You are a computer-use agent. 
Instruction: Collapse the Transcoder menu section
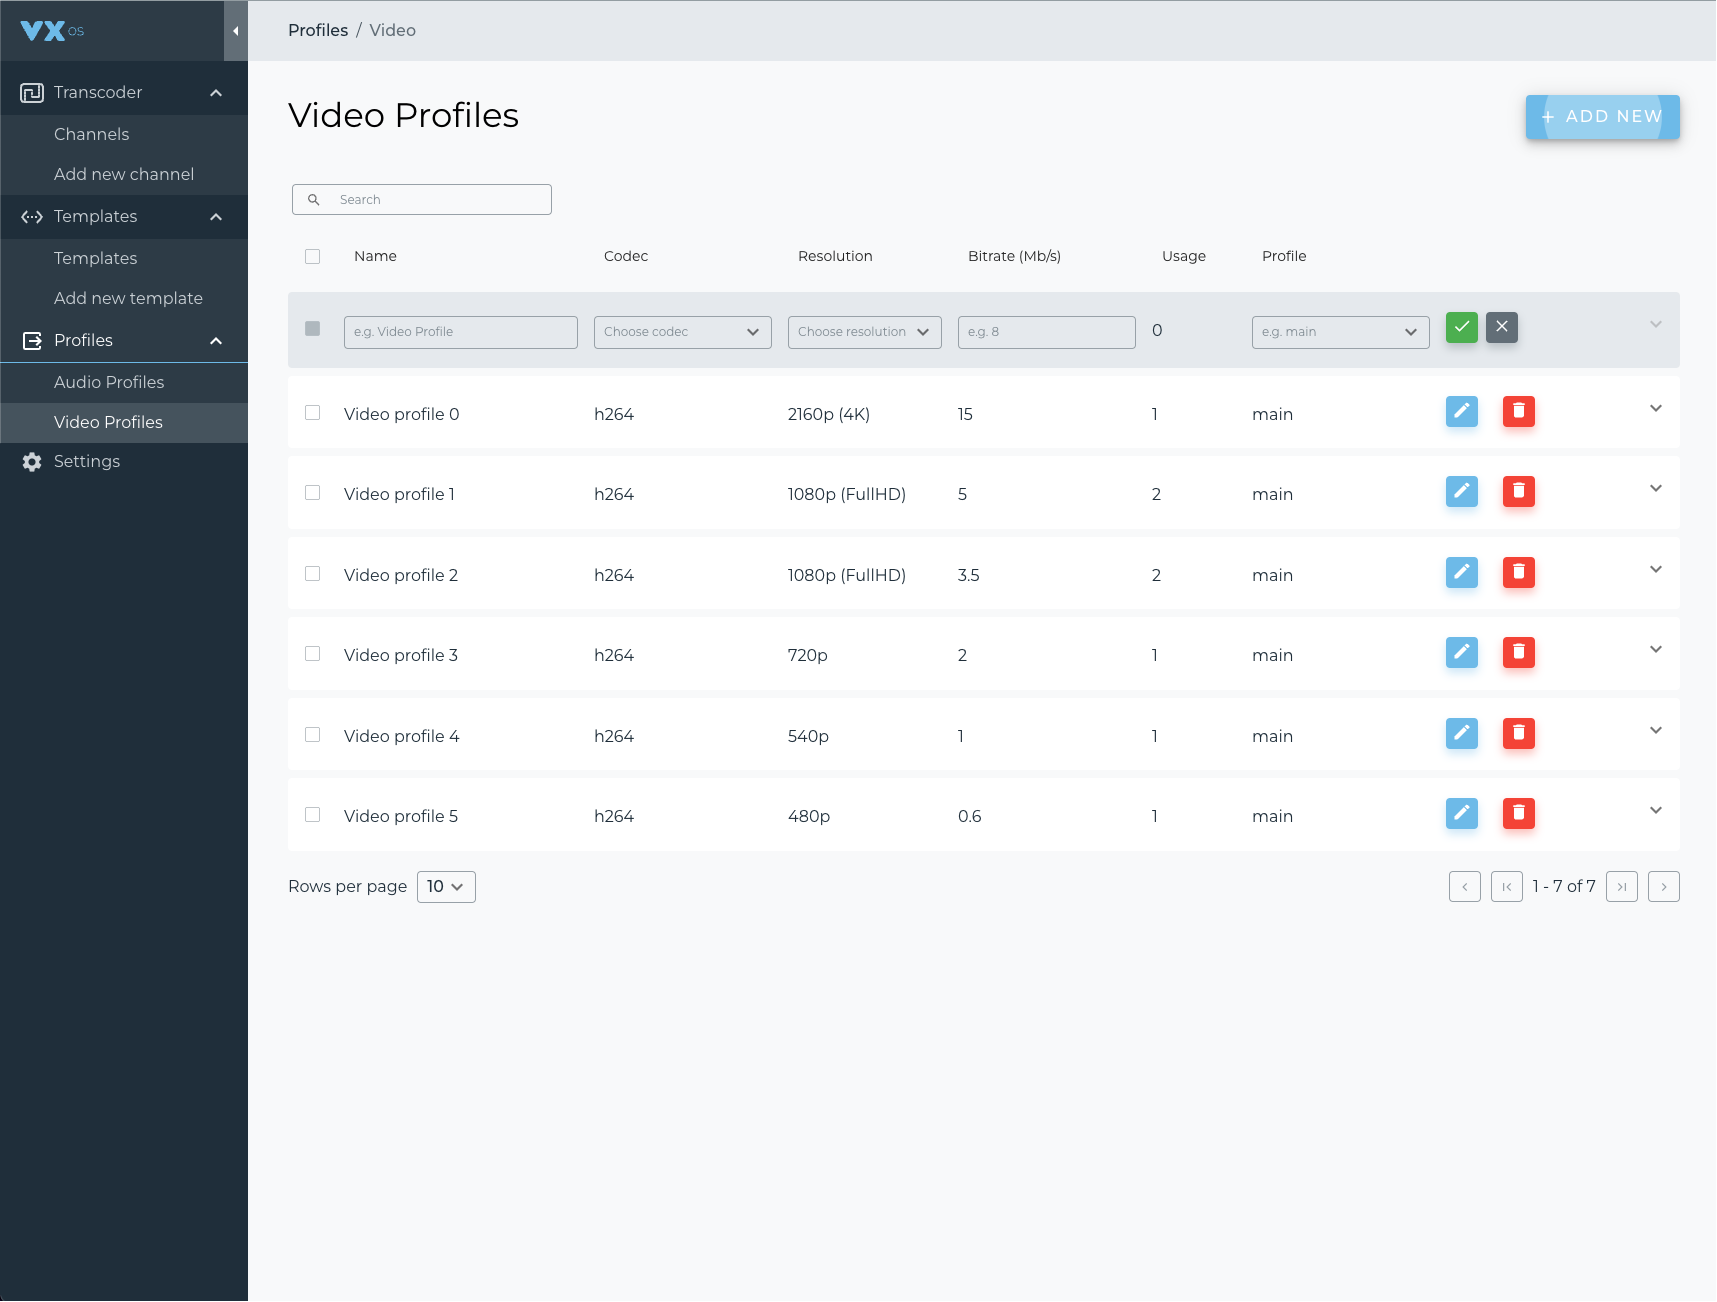point(216,93)
